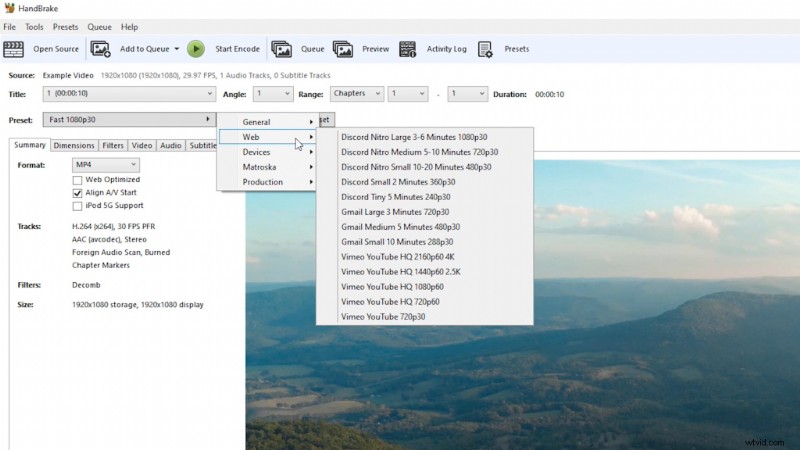
Task: Open the Add to Queue dropdown arrow
Action: coord(177,49)
